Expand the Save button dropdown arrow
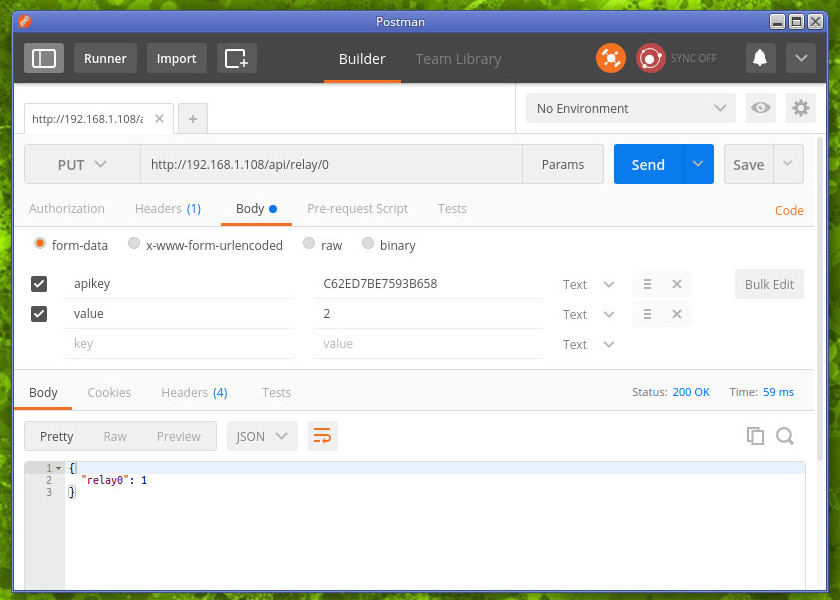Screen dimensions: 840x600 788,164
